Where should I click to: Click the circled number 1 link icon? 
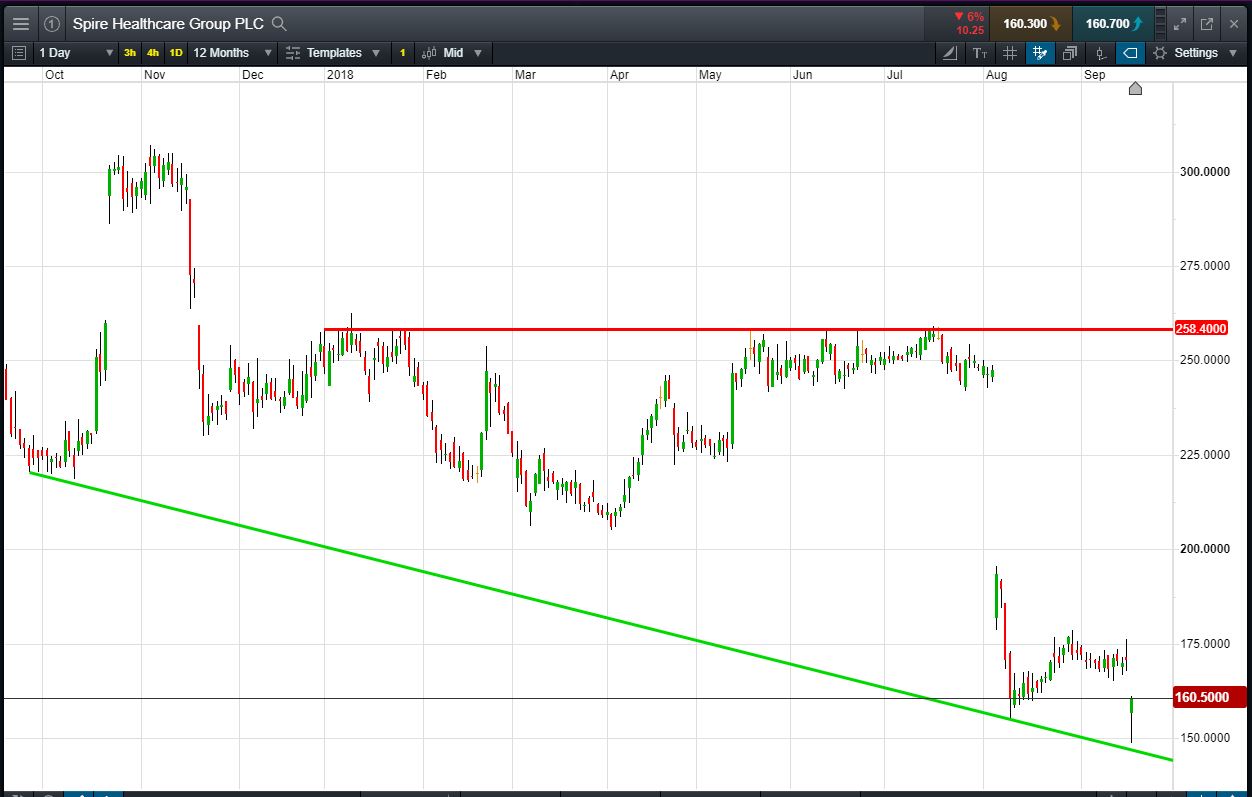pos(52,24)
